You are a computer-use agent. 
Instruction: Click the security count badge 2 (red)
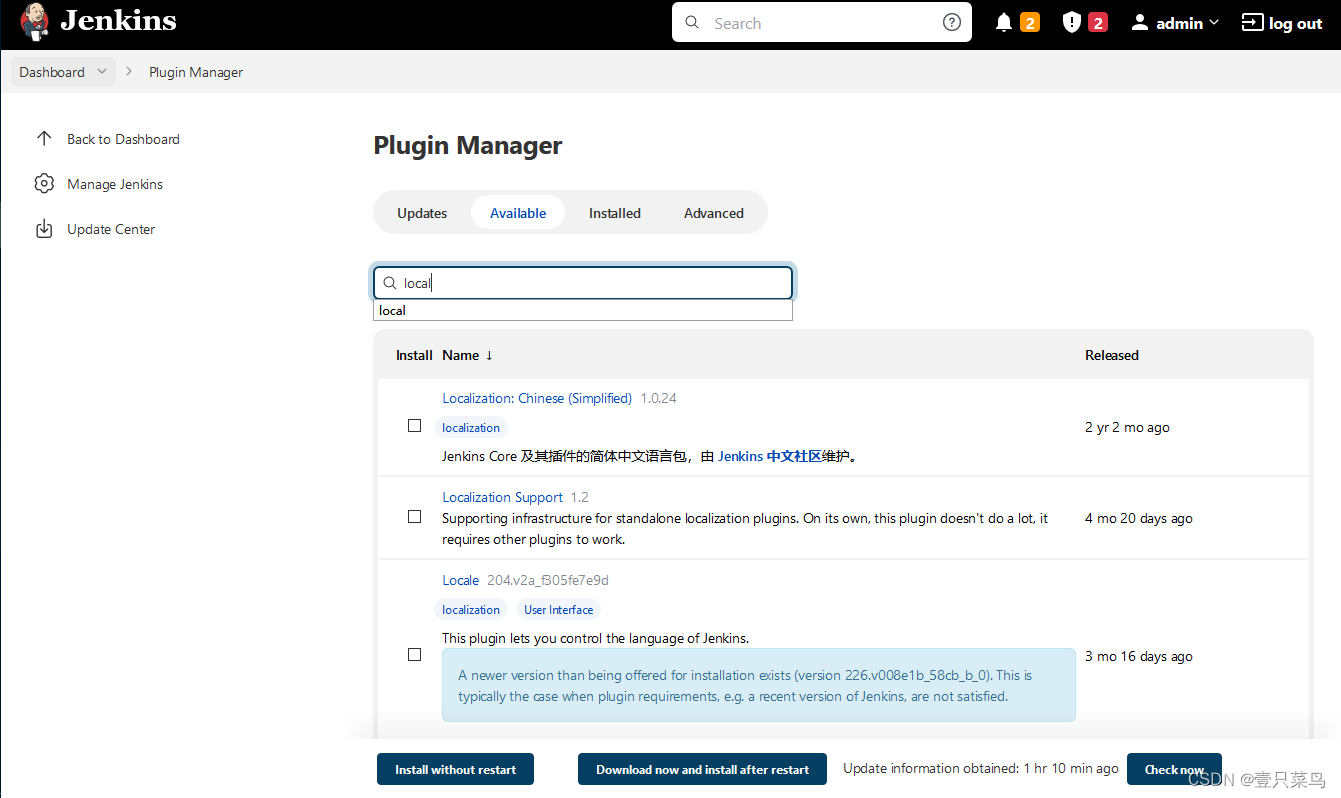point(1098,22)
